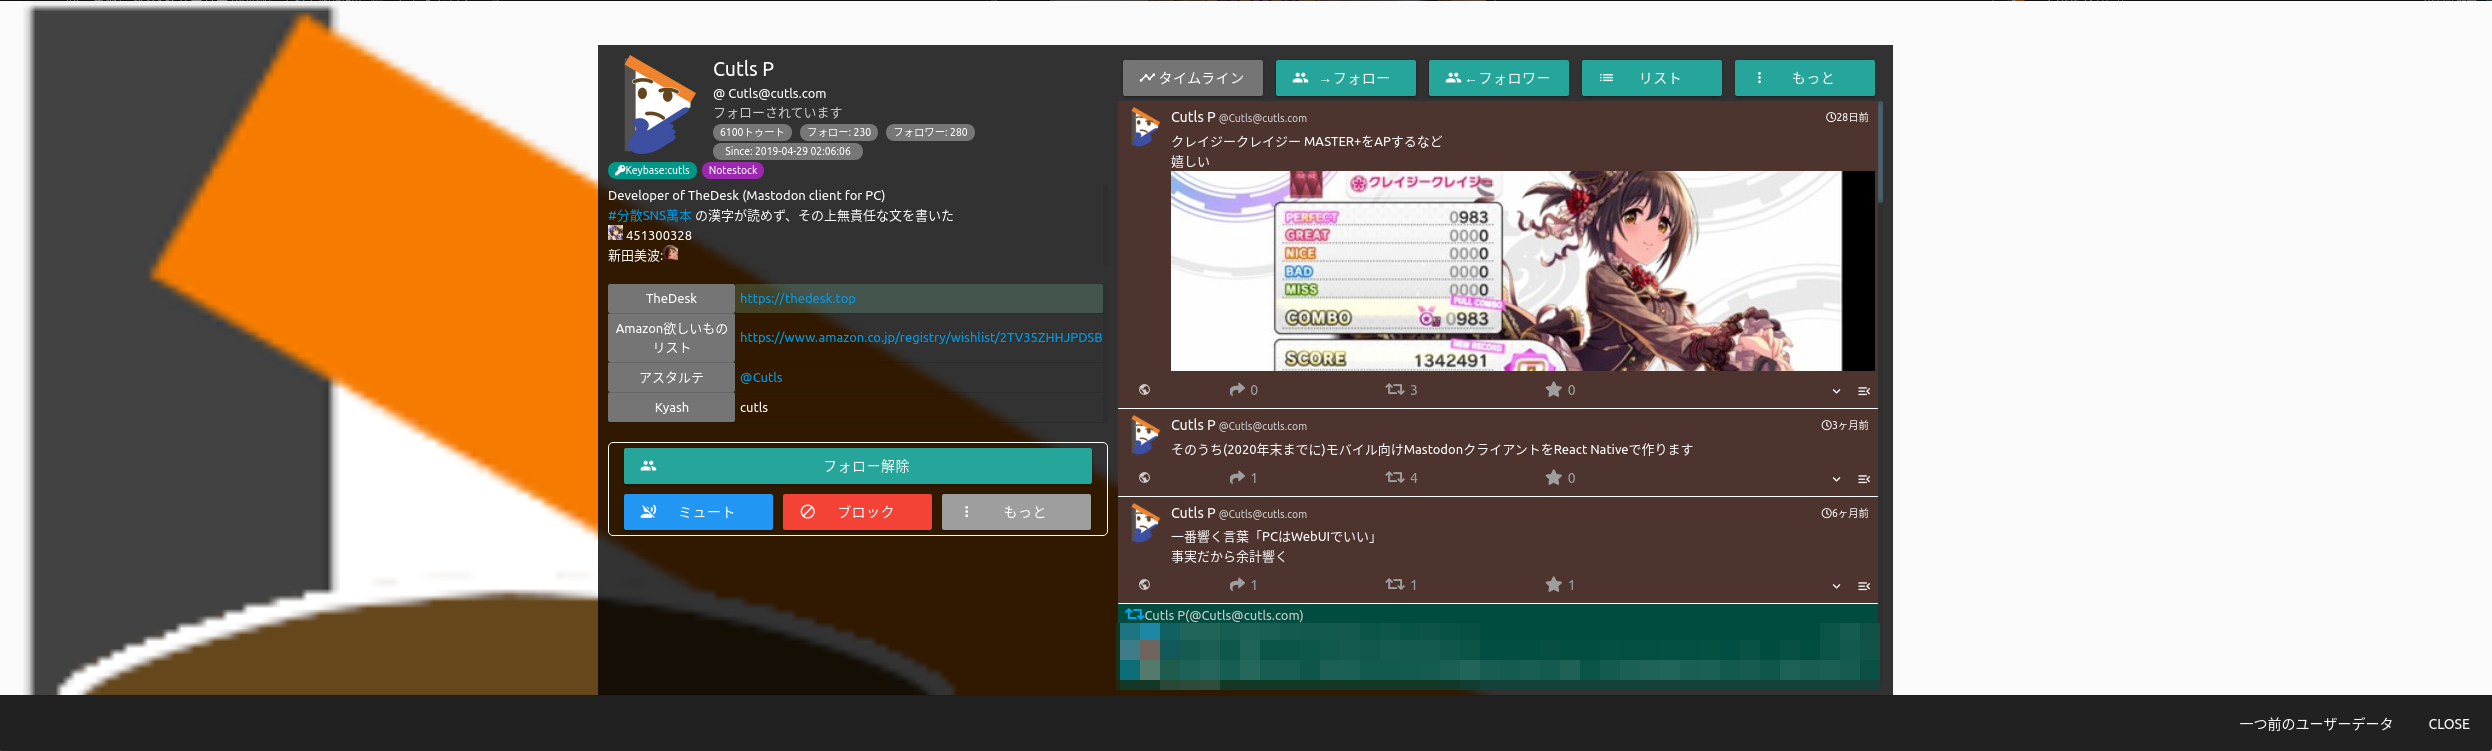Open the @Cutls アスタルテ link
2492x751 pixels.
click(x=761, y=377)
